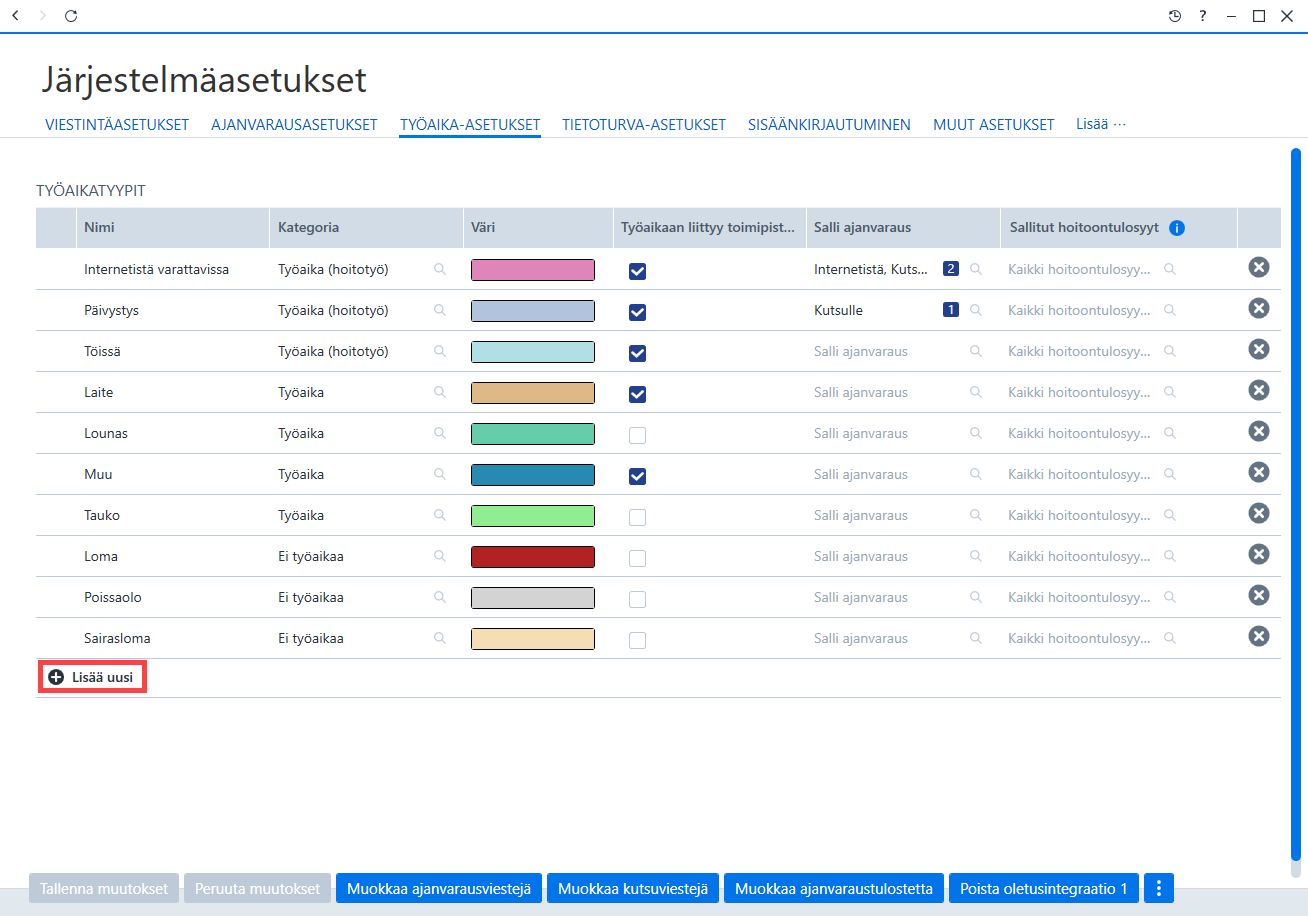Screen dimensions: 1308x916
Task: Click hoitoontulosyyt search icon in Töissä row
Action: 1169,351
